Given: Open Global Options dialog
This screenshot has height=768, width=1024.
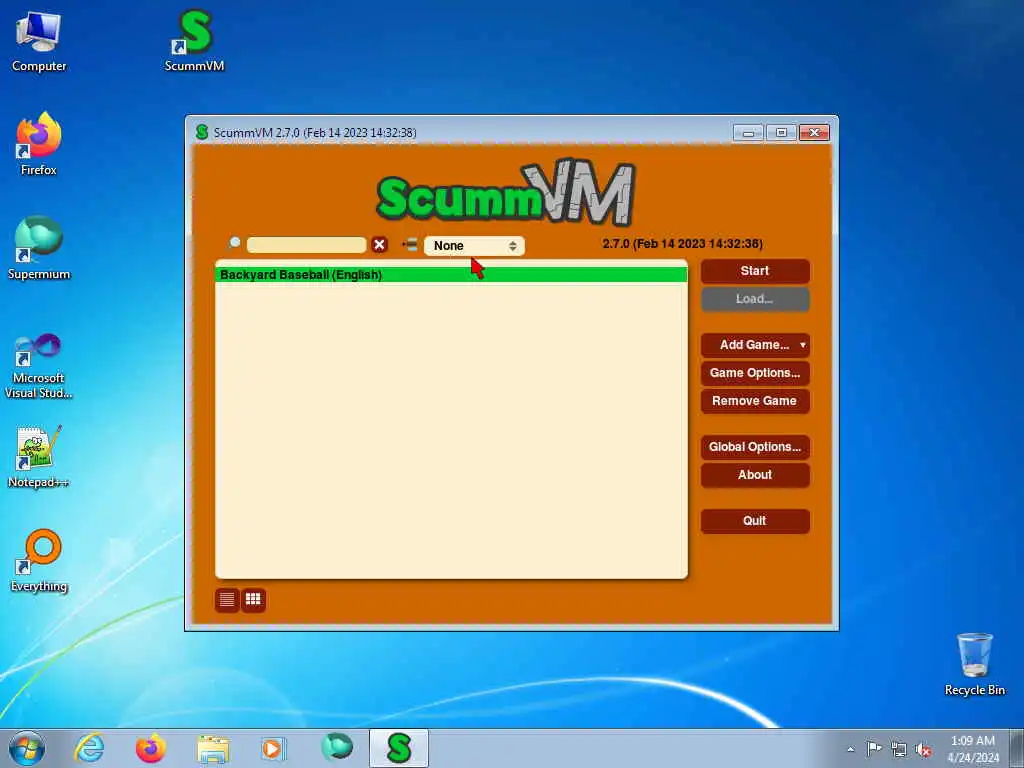Looking at the screenshot, I should [755, 447].
